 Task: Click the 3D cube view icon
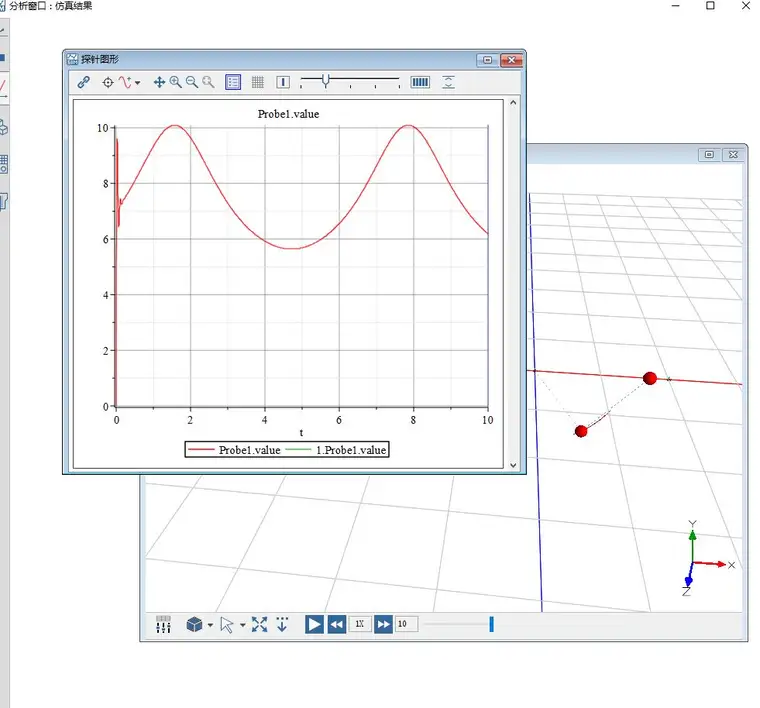coord(194,624)
